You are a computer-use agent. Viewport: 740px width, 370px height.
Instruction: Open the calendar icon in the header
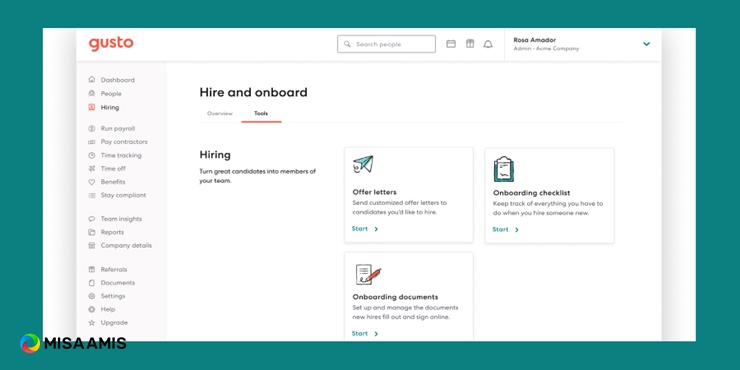pos(451,44)
